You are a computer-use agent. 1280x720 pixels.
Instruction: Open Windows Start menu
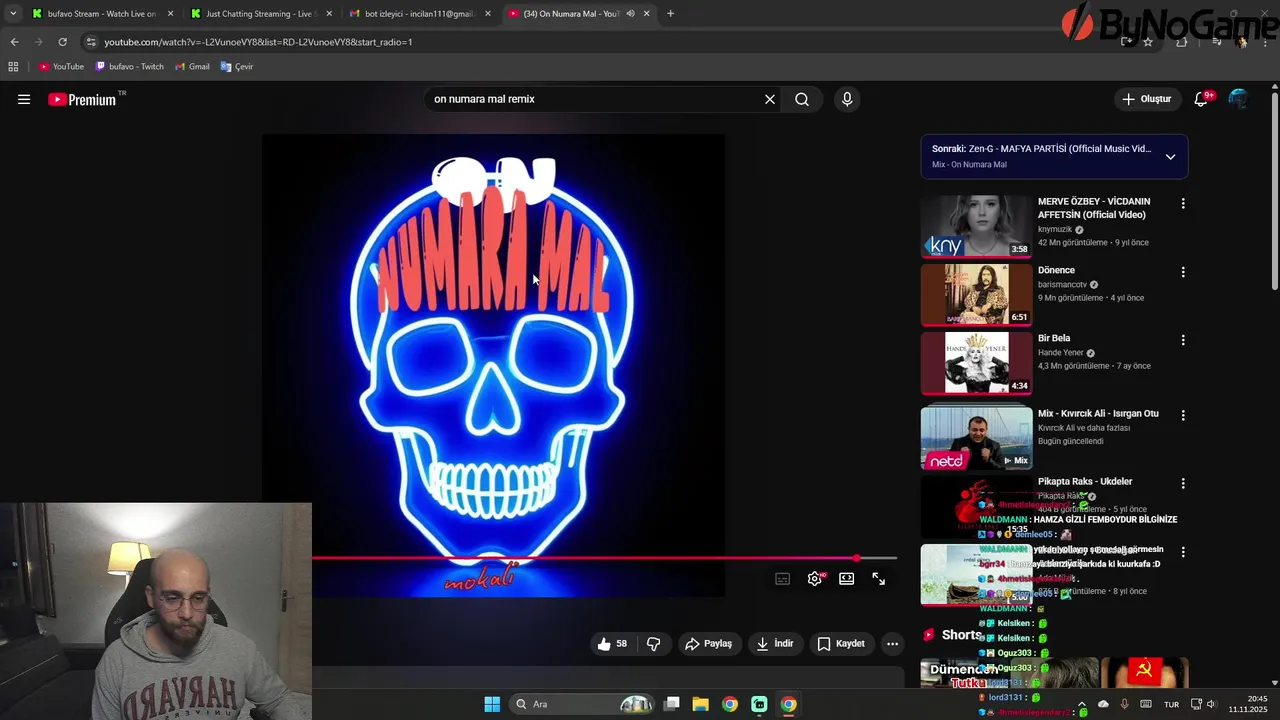click(492, 704)
